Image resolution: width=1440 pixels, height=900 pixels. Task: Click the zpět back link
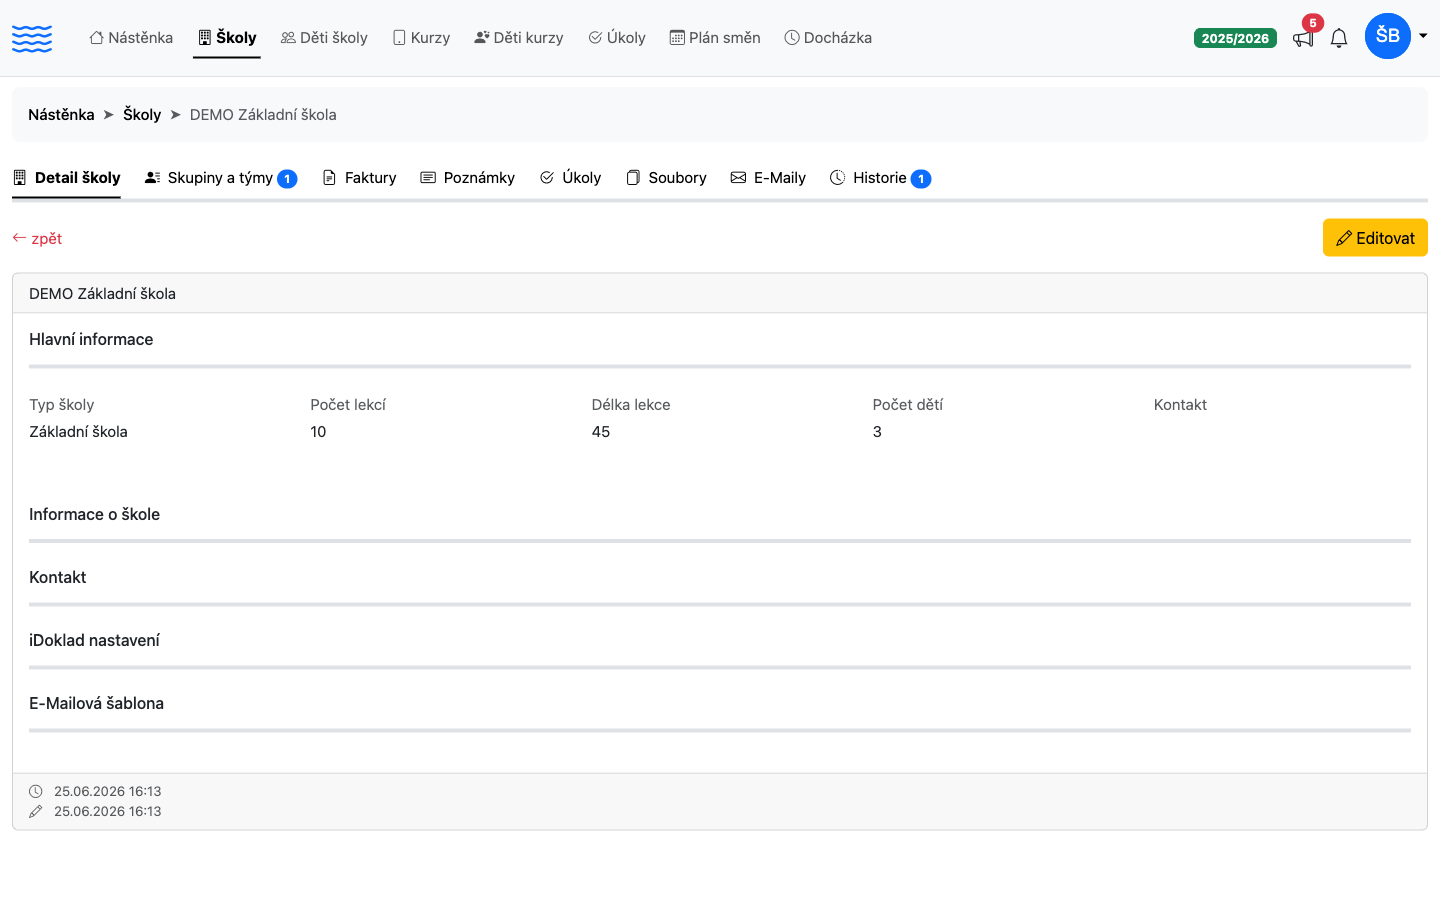[37, 238]
